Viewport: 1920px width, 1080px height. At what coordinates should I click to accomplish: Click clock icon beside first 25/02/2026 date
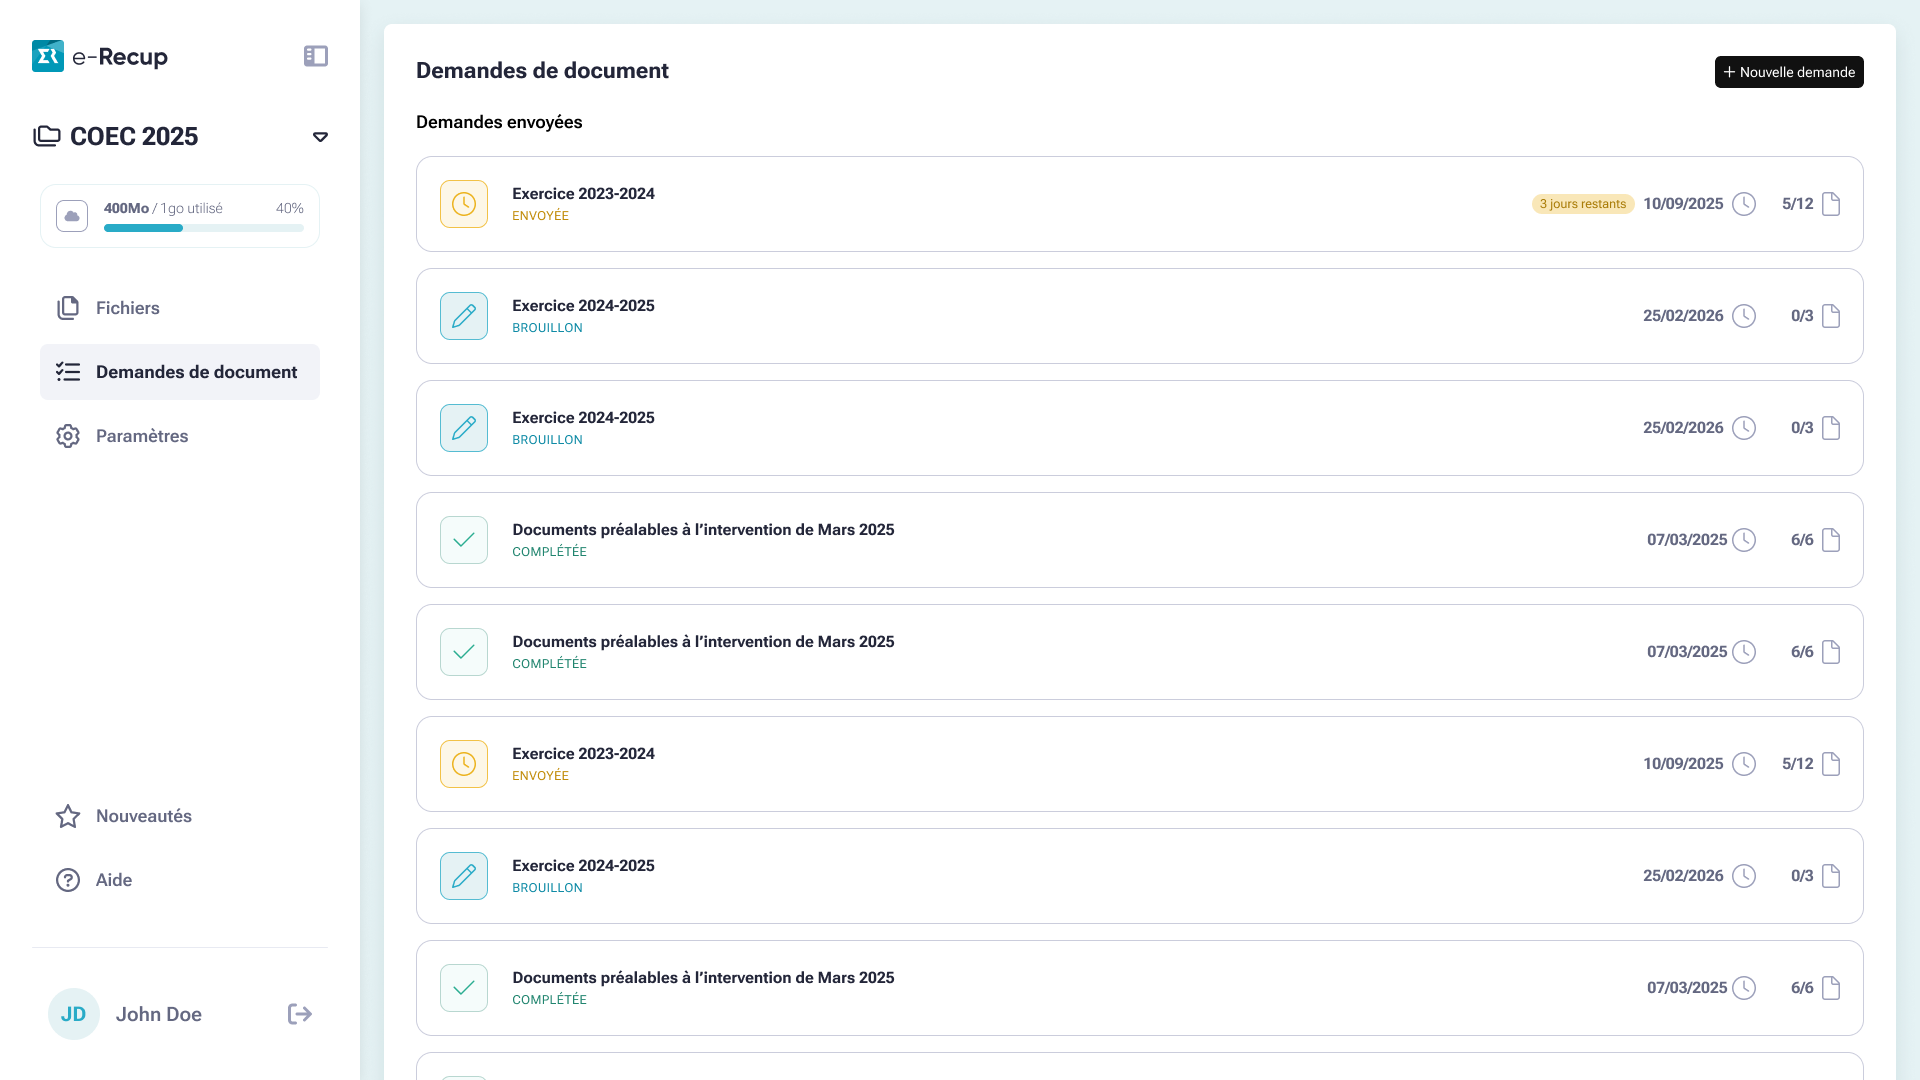(1744, 316)
